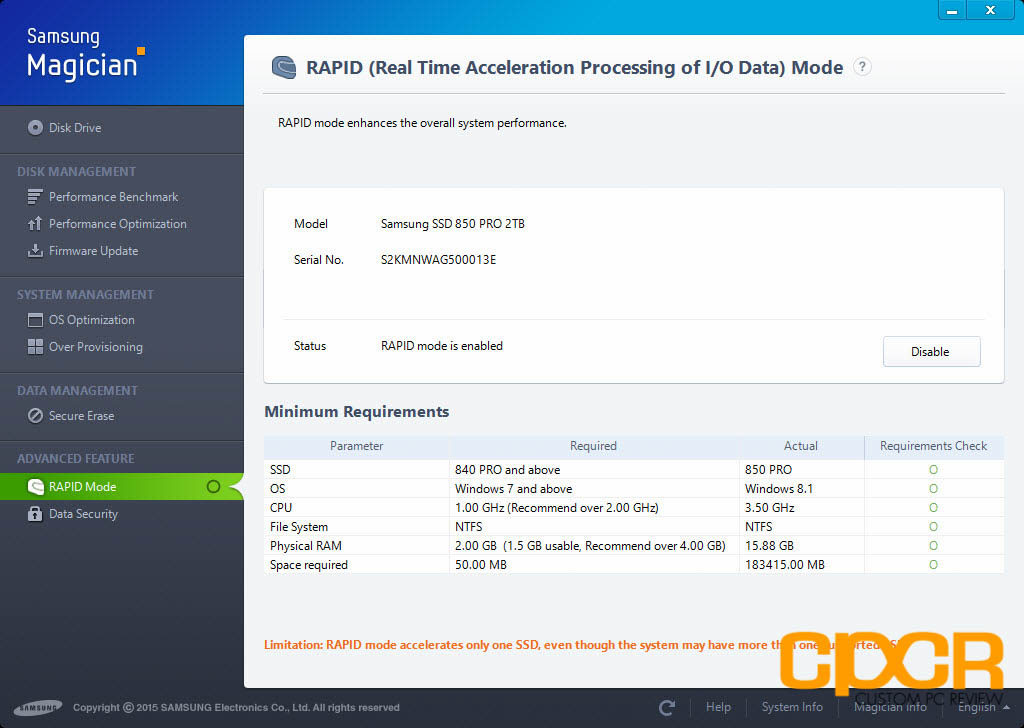Click the OS requirement check mark

[933, 488]
